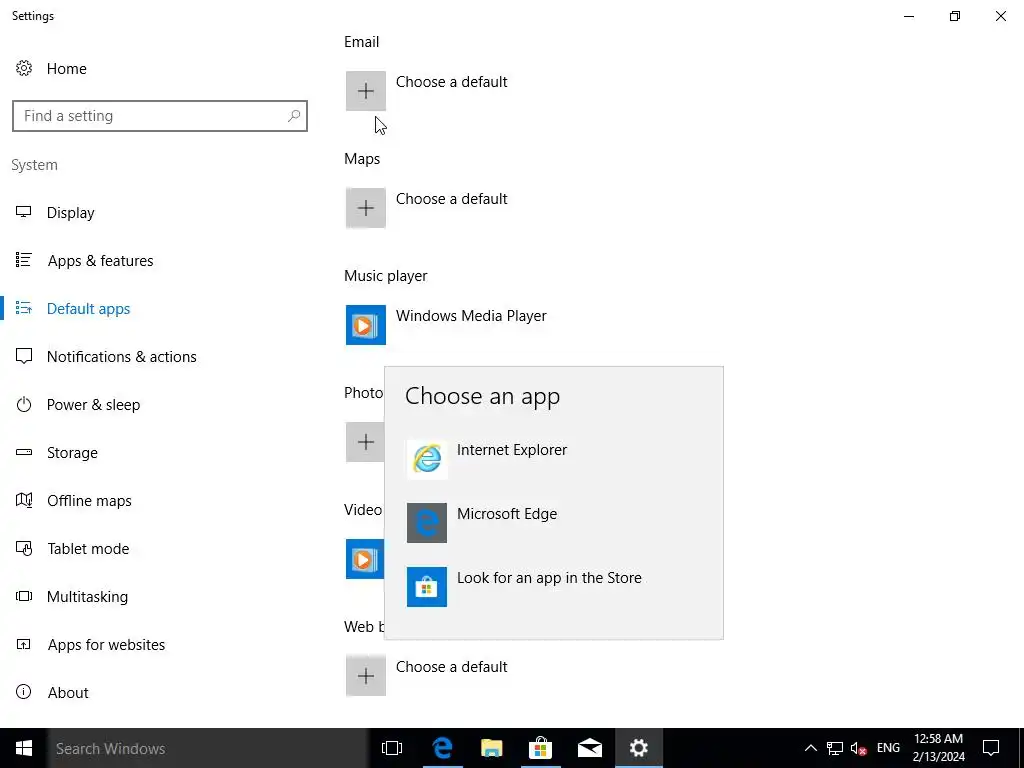The width and height of the screenshot is (1024, 768).
Task: Click Windows Media Player icon under Music player
Action: point(366,325)
